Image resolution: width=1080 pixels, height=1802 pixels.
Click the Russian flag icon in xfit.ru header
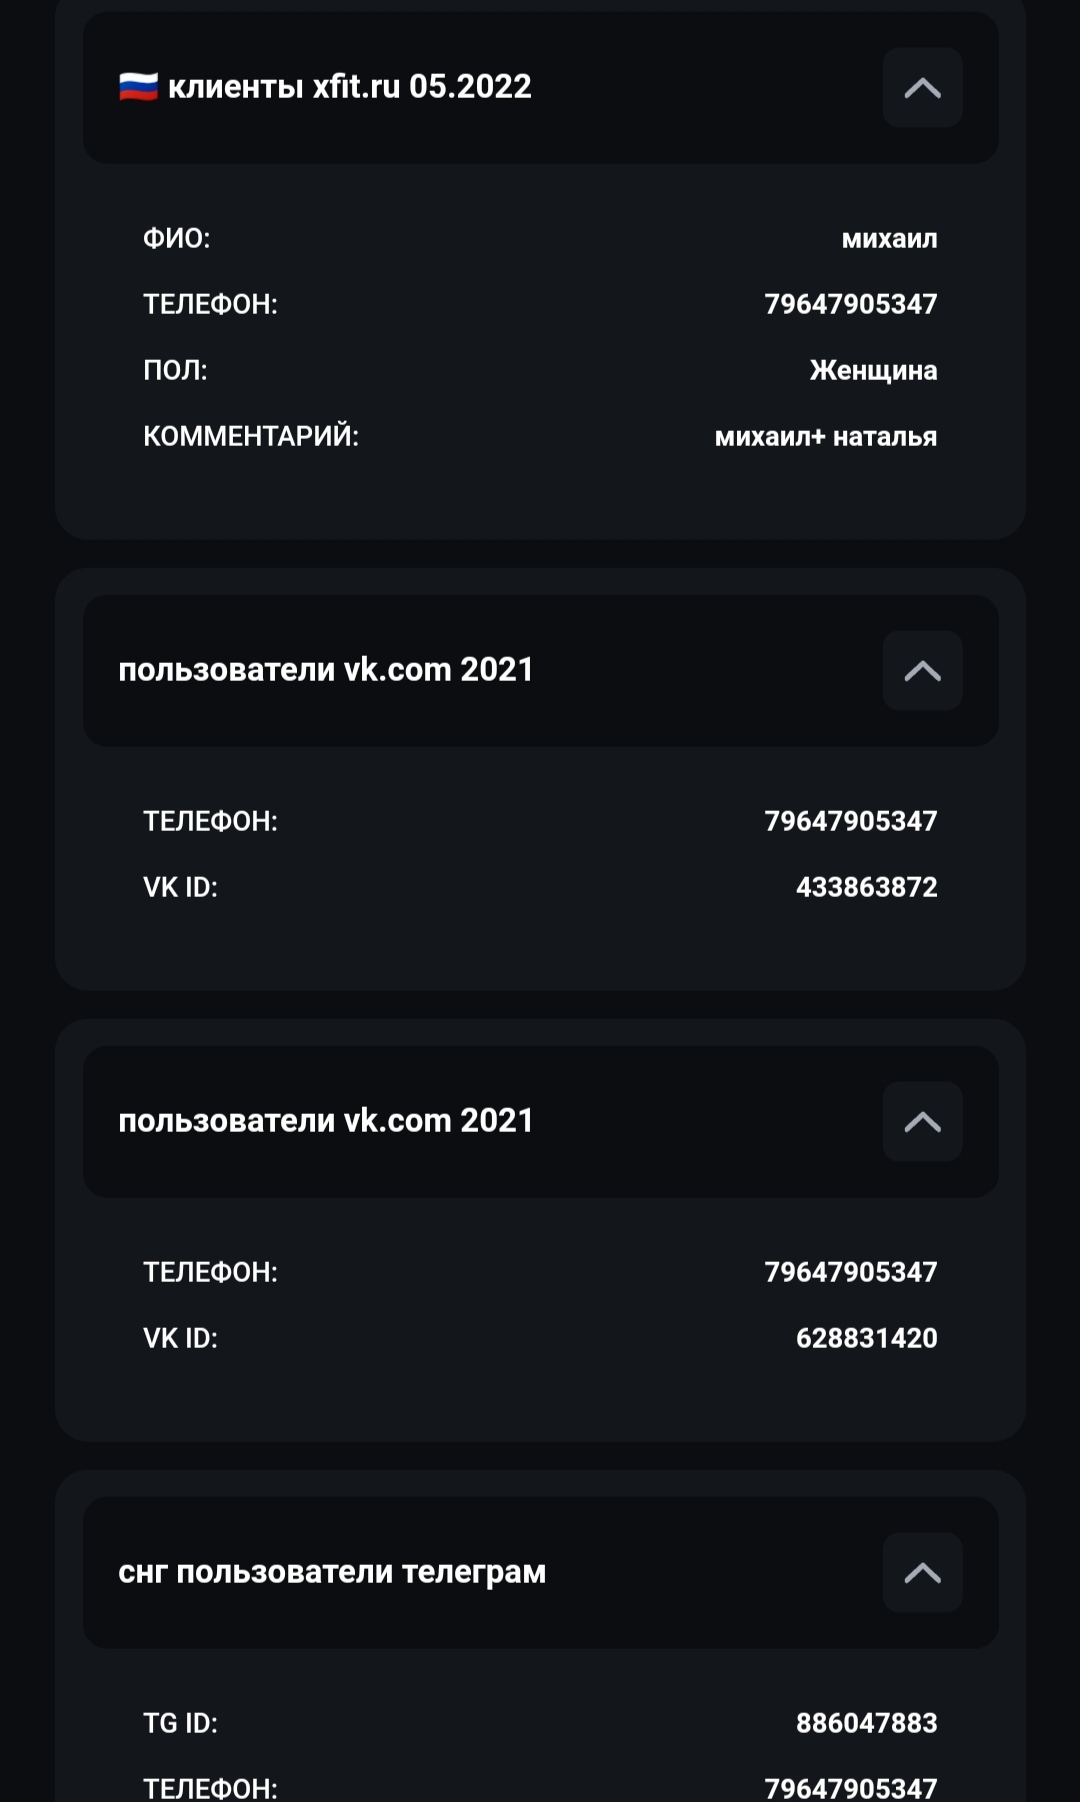point(138,87)
